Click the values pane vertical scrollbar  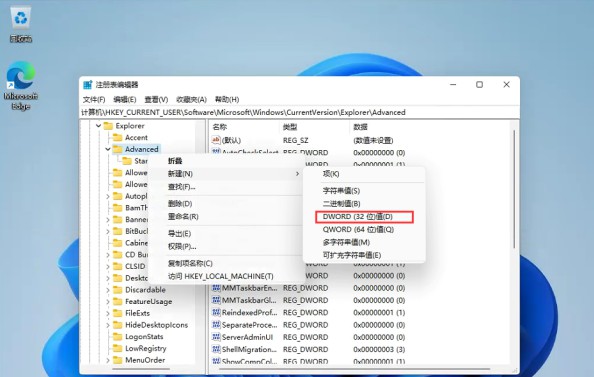[x=514, y=189]
